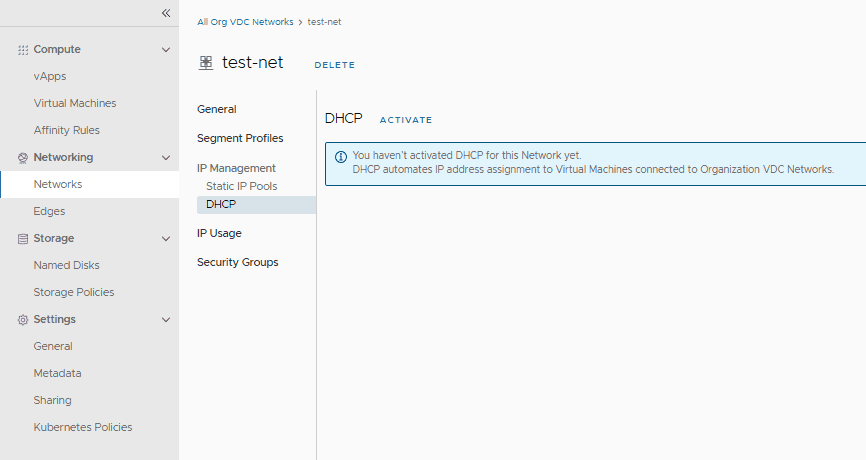Select Networks in the sidebar
The width and height of the screenshot is (866, 460).
(89, 184)
